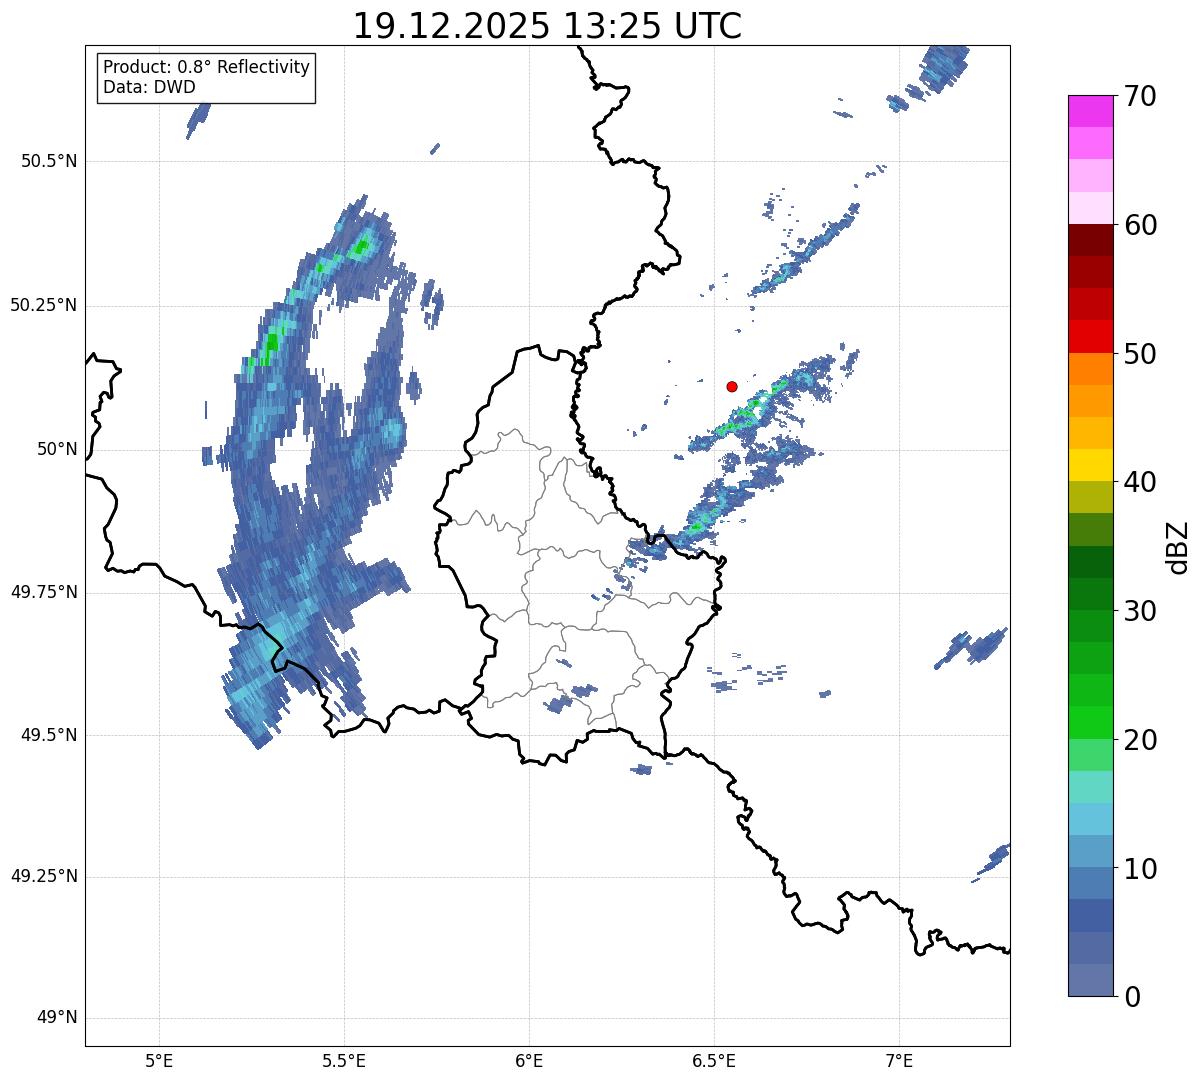Image resolution: width=1202 pixels, height=1081 pixels.
Task: Click the latitude label 49°N
Action: click(x=57, y=1018)
